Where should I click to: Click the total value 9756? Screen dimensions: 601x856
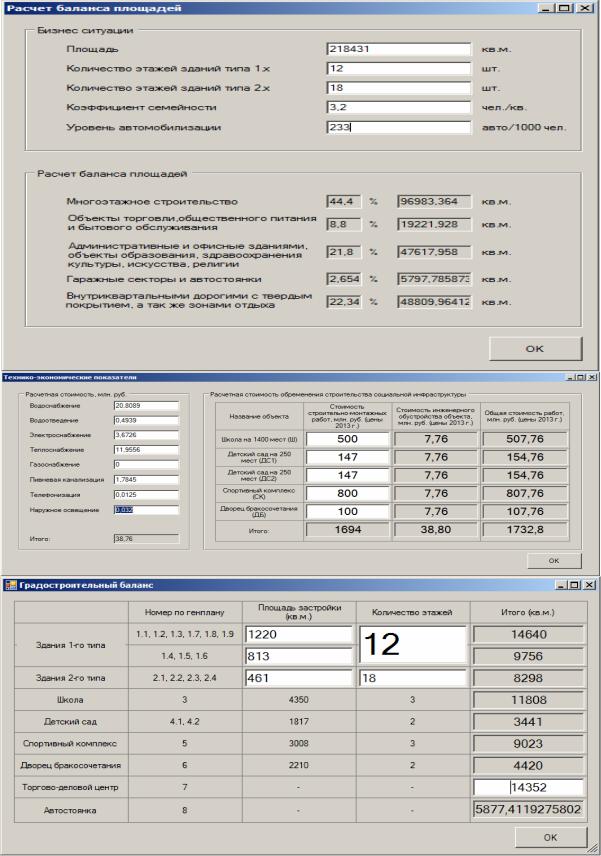[528, 656]
